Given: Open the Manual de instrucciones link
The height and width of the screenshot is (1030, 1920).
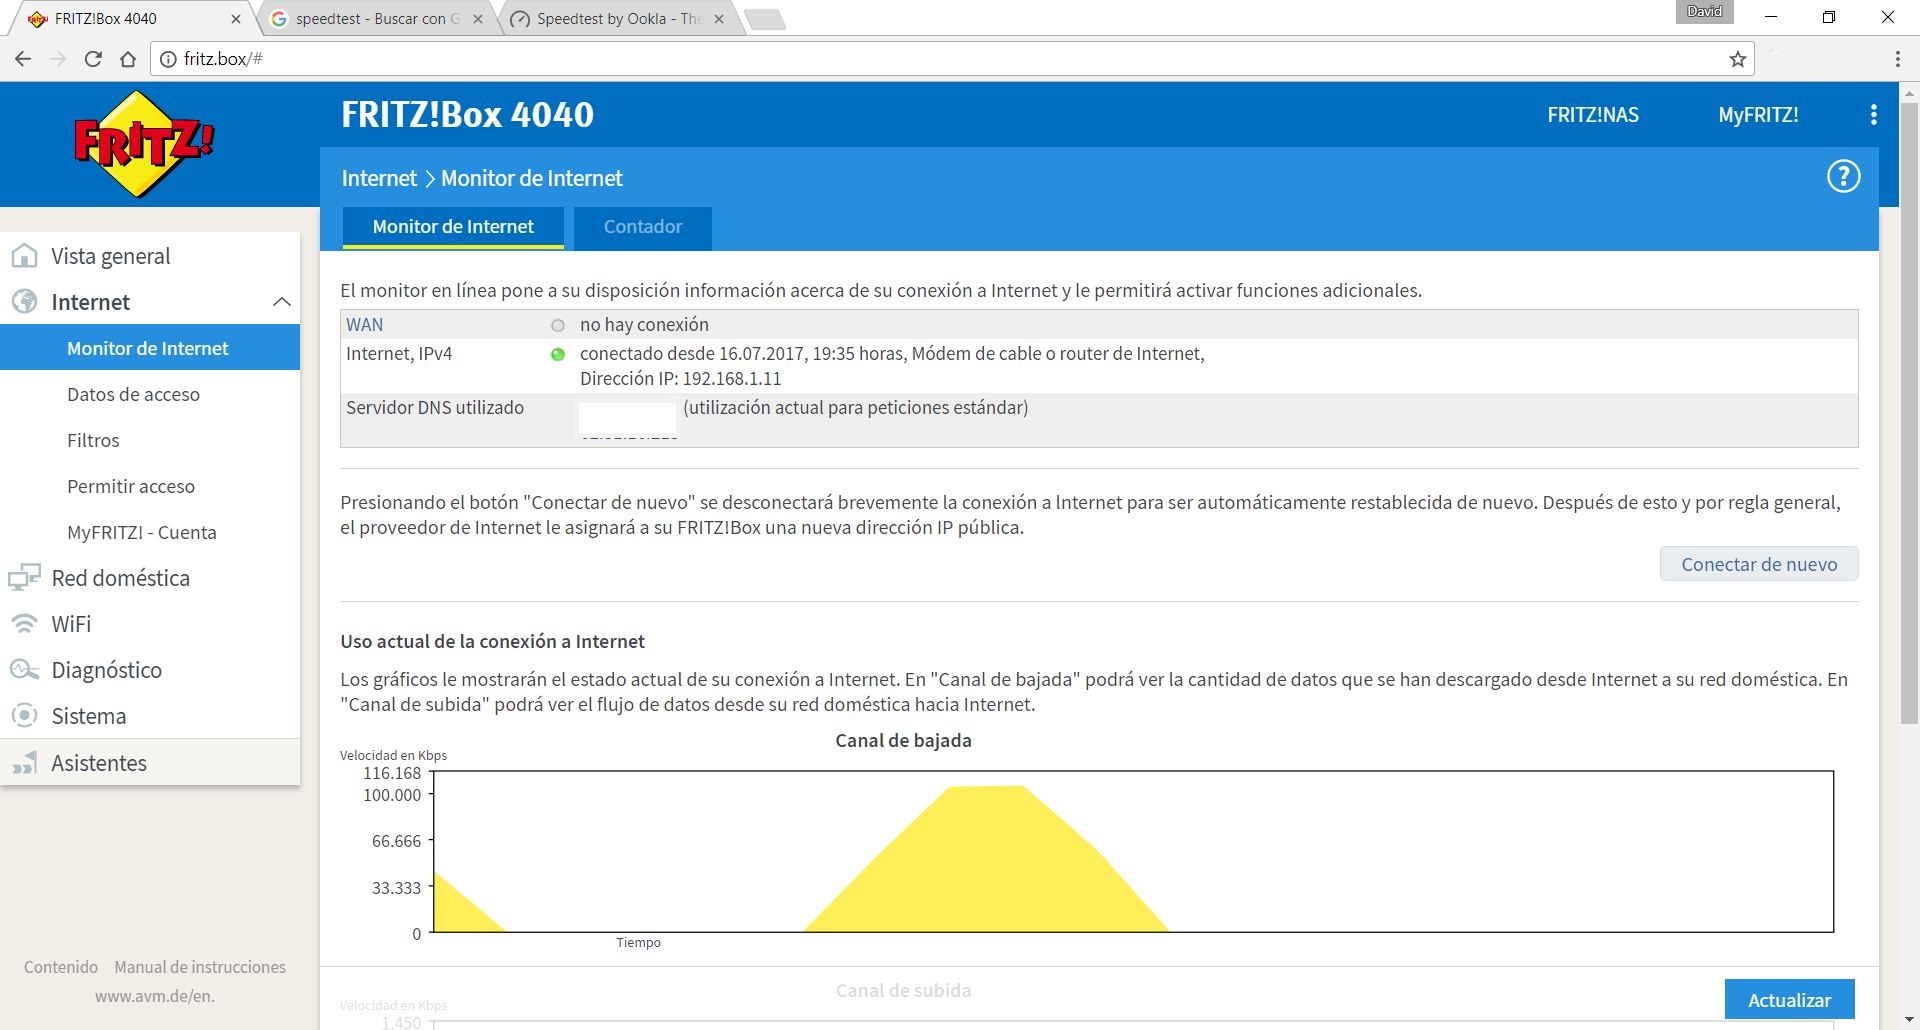Looking at the screenshot, I should [x=199, y=967].
